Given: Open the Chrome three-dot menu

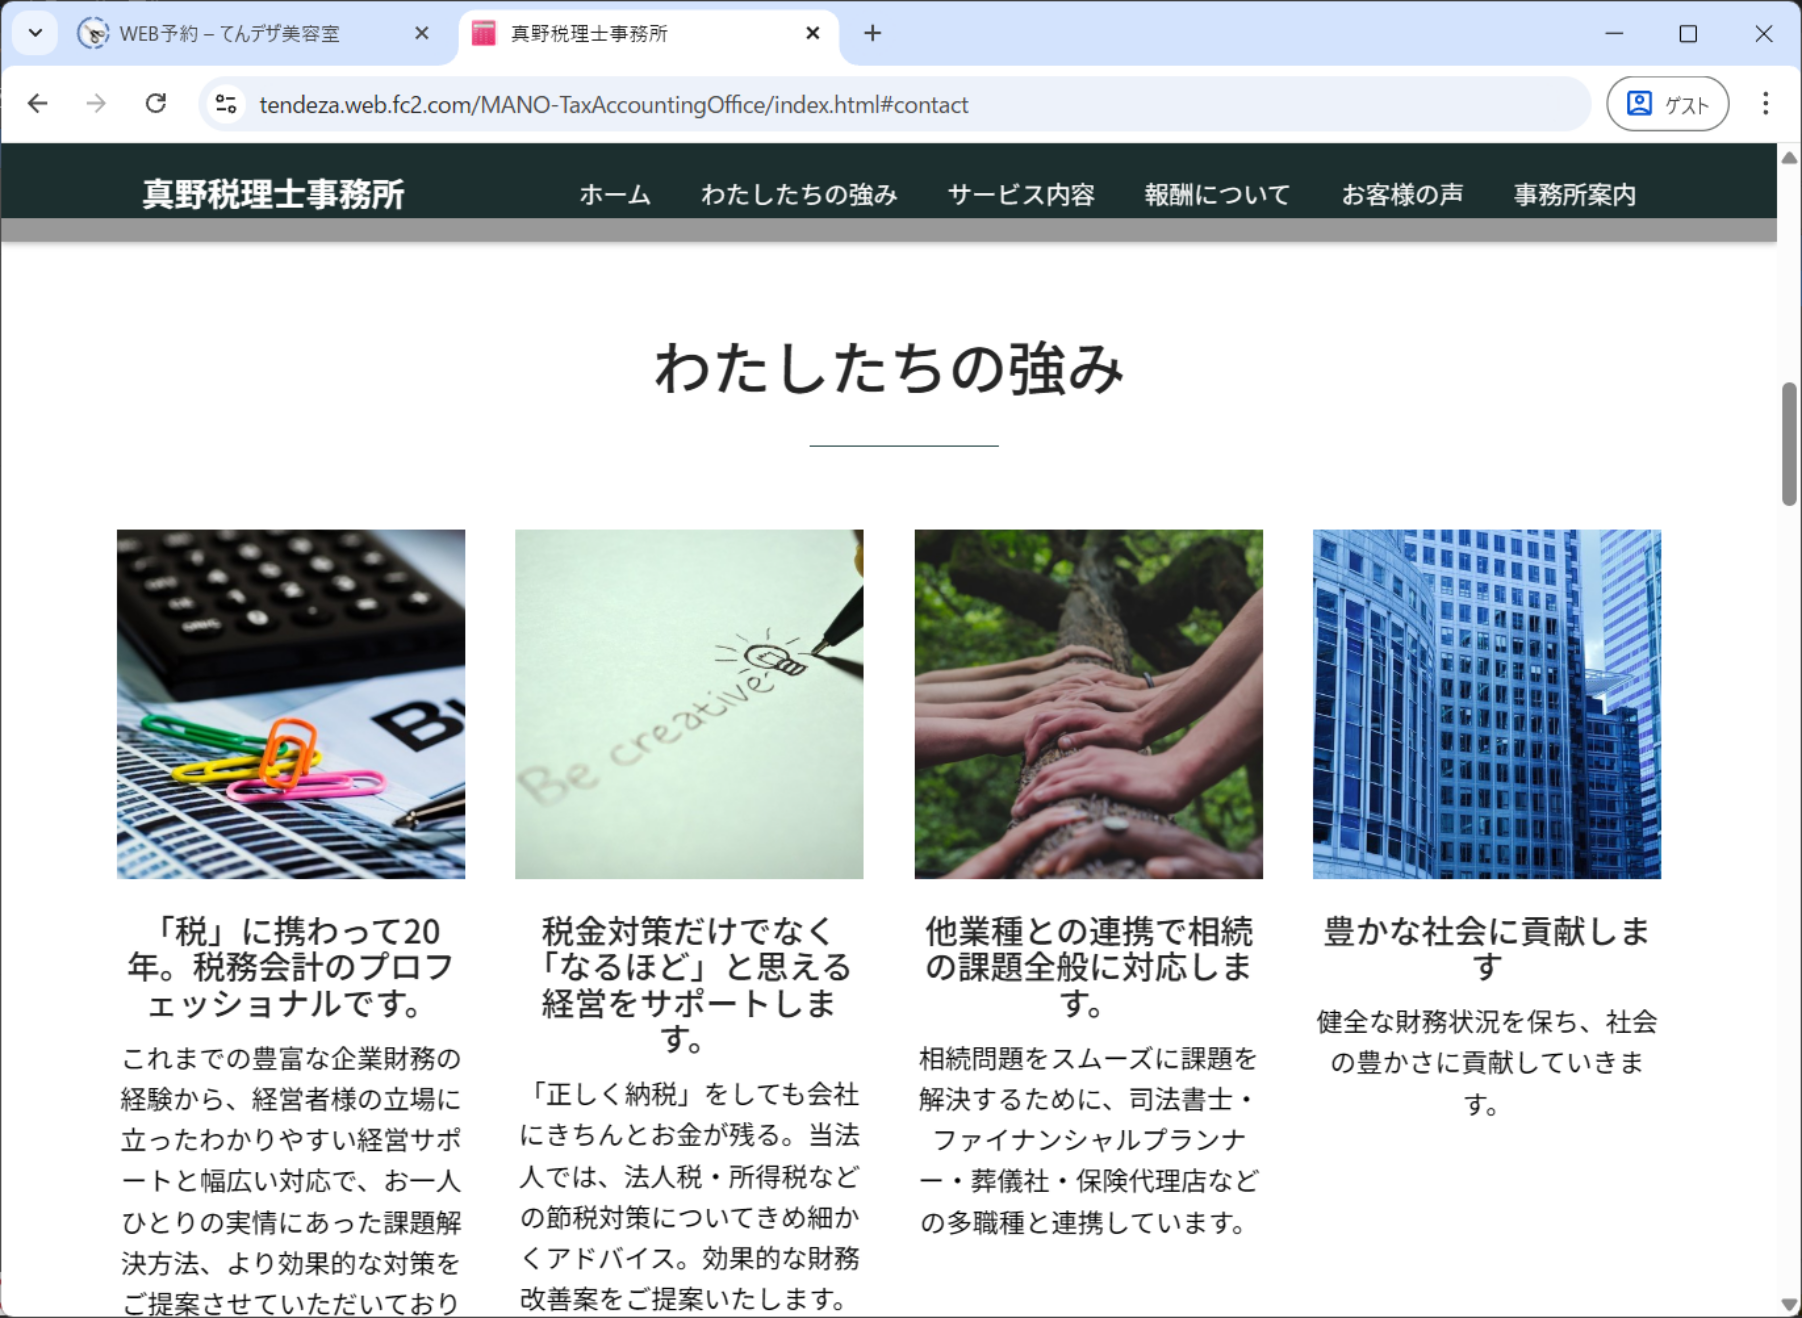Looking at the screenshot, I should 1765,104.
